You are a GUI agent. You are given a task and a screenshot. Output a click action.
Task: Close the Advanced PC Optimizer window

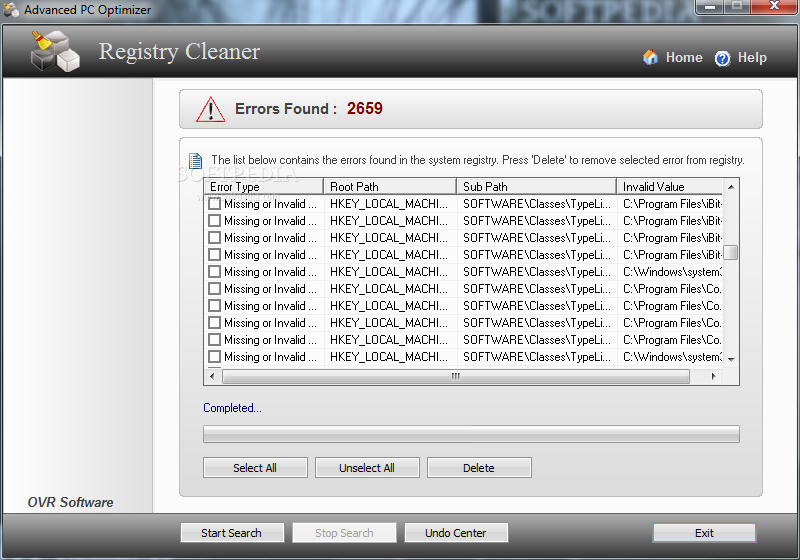pos(774,7)
